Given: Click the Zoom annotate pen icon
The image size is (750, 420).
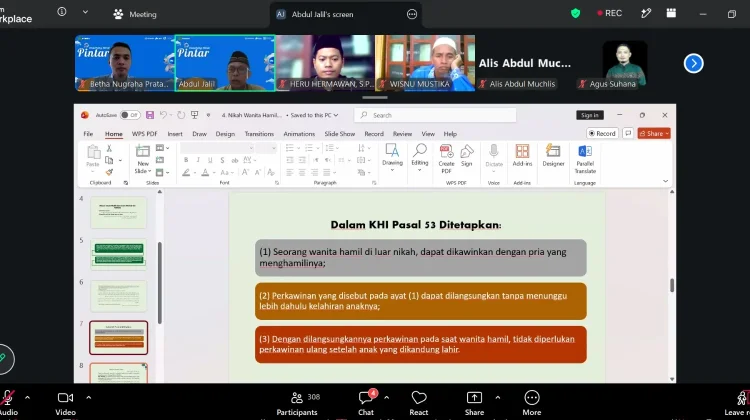Looking at the screenshot, I should coord(646,13).
